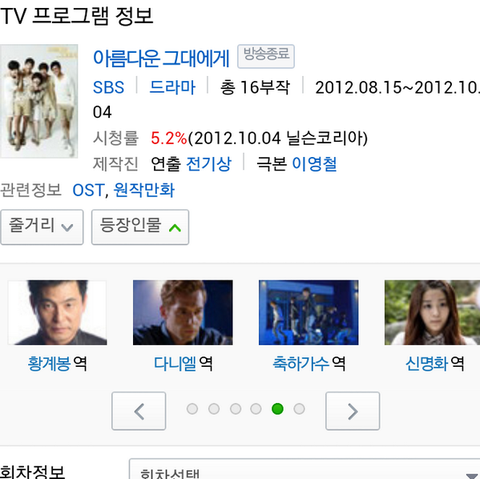Open the SBS channel link
Viewport: 480px width, 479px height.
coord(108,87)
